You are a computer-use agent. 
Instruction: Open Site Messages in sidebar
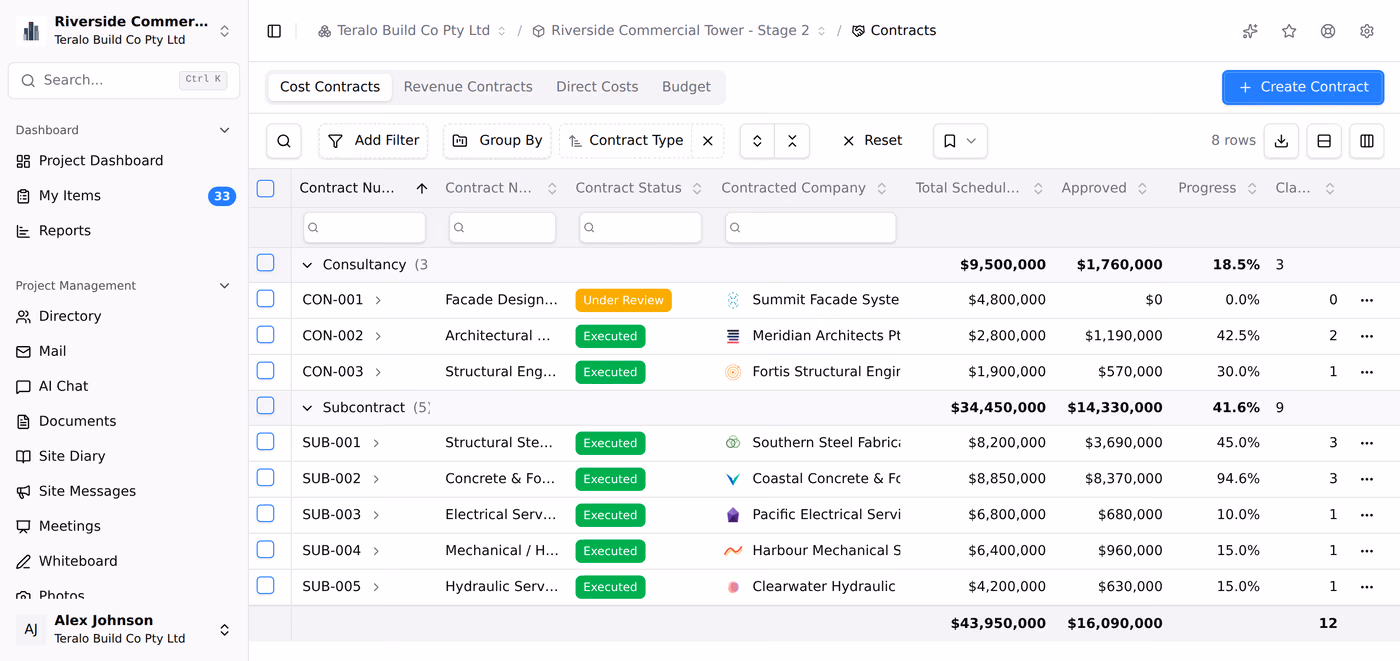click(124, 491)
